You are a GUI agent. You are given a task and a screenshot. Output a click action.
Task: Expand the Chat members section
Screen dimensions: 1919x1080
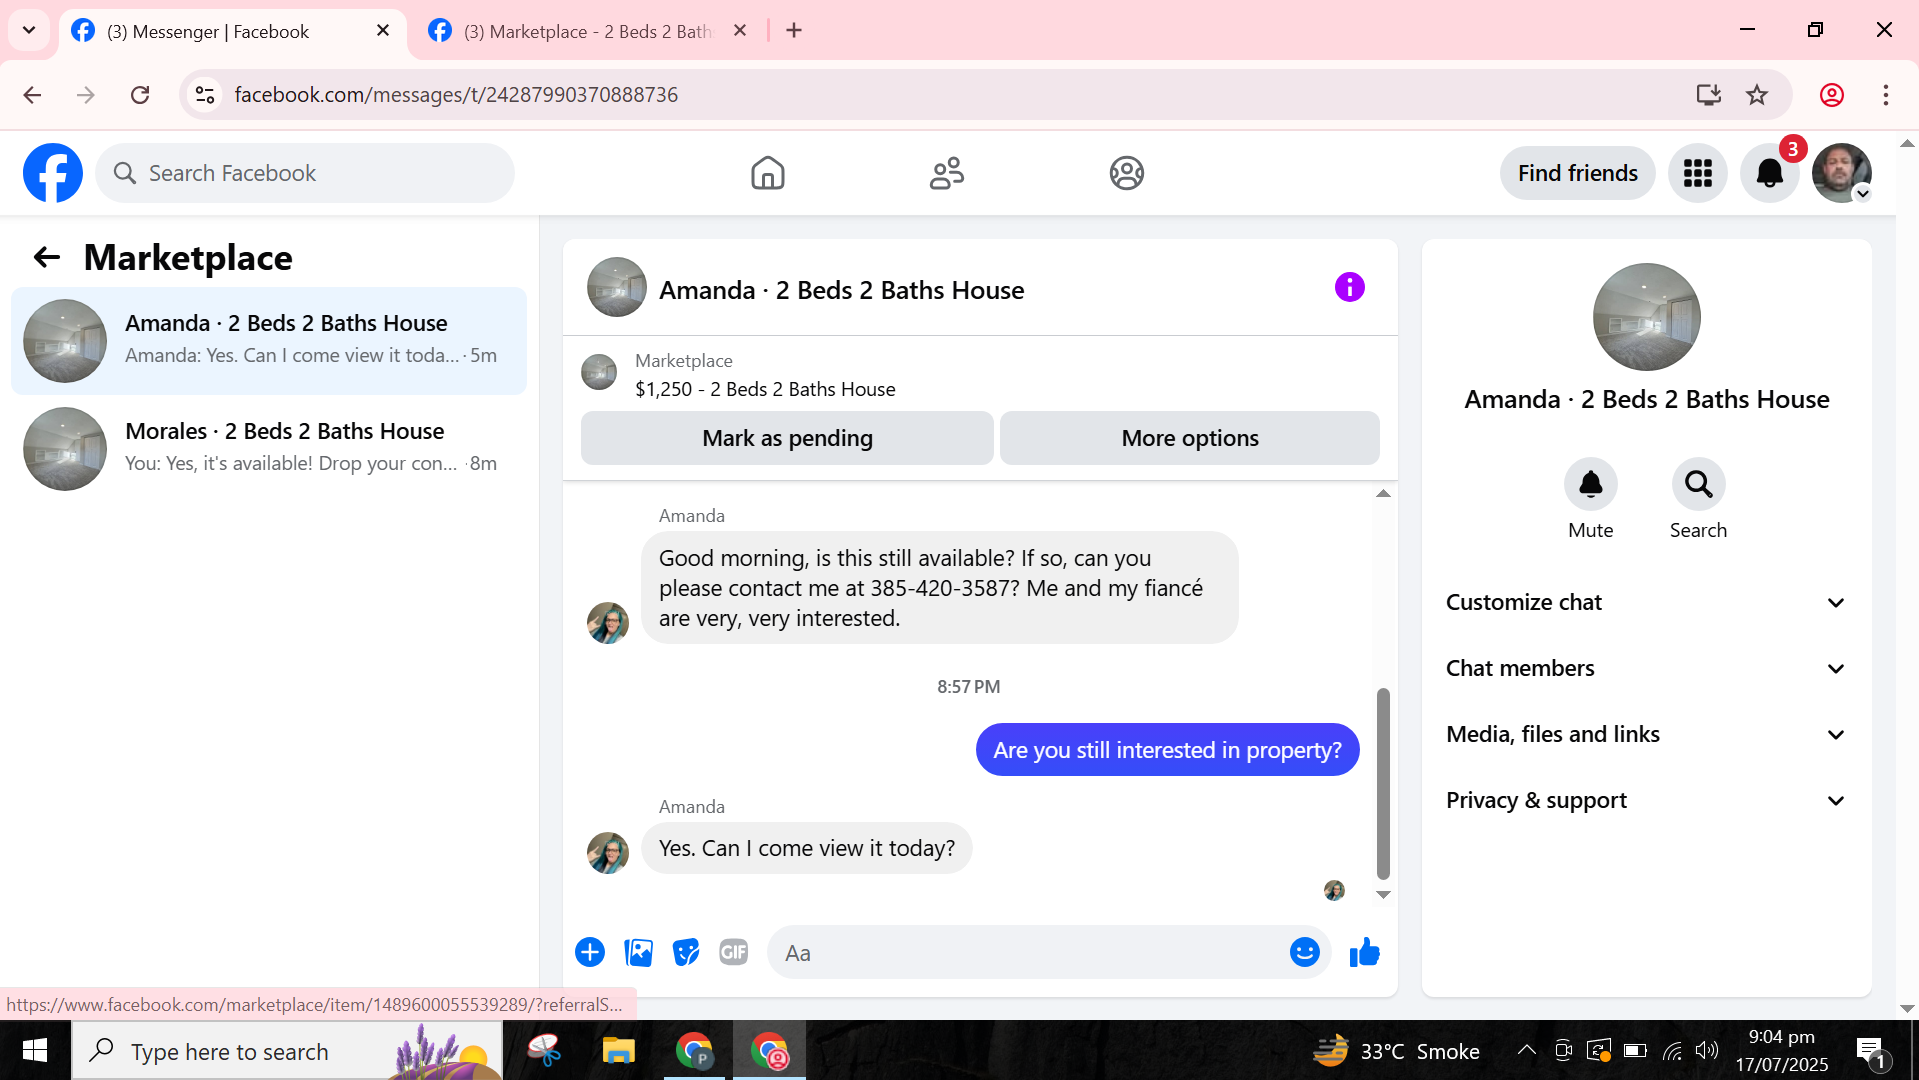pyautogui.click(x=1646, y=668)
